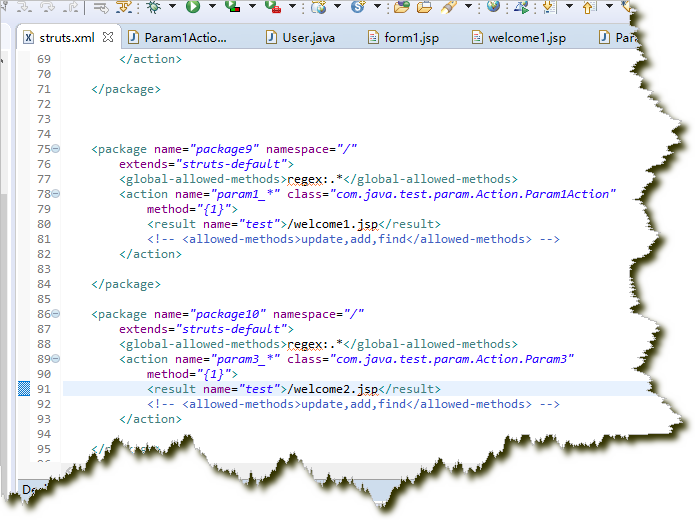Click the New Server globe icon
695x520 pixels.
[x=318, y=7]
